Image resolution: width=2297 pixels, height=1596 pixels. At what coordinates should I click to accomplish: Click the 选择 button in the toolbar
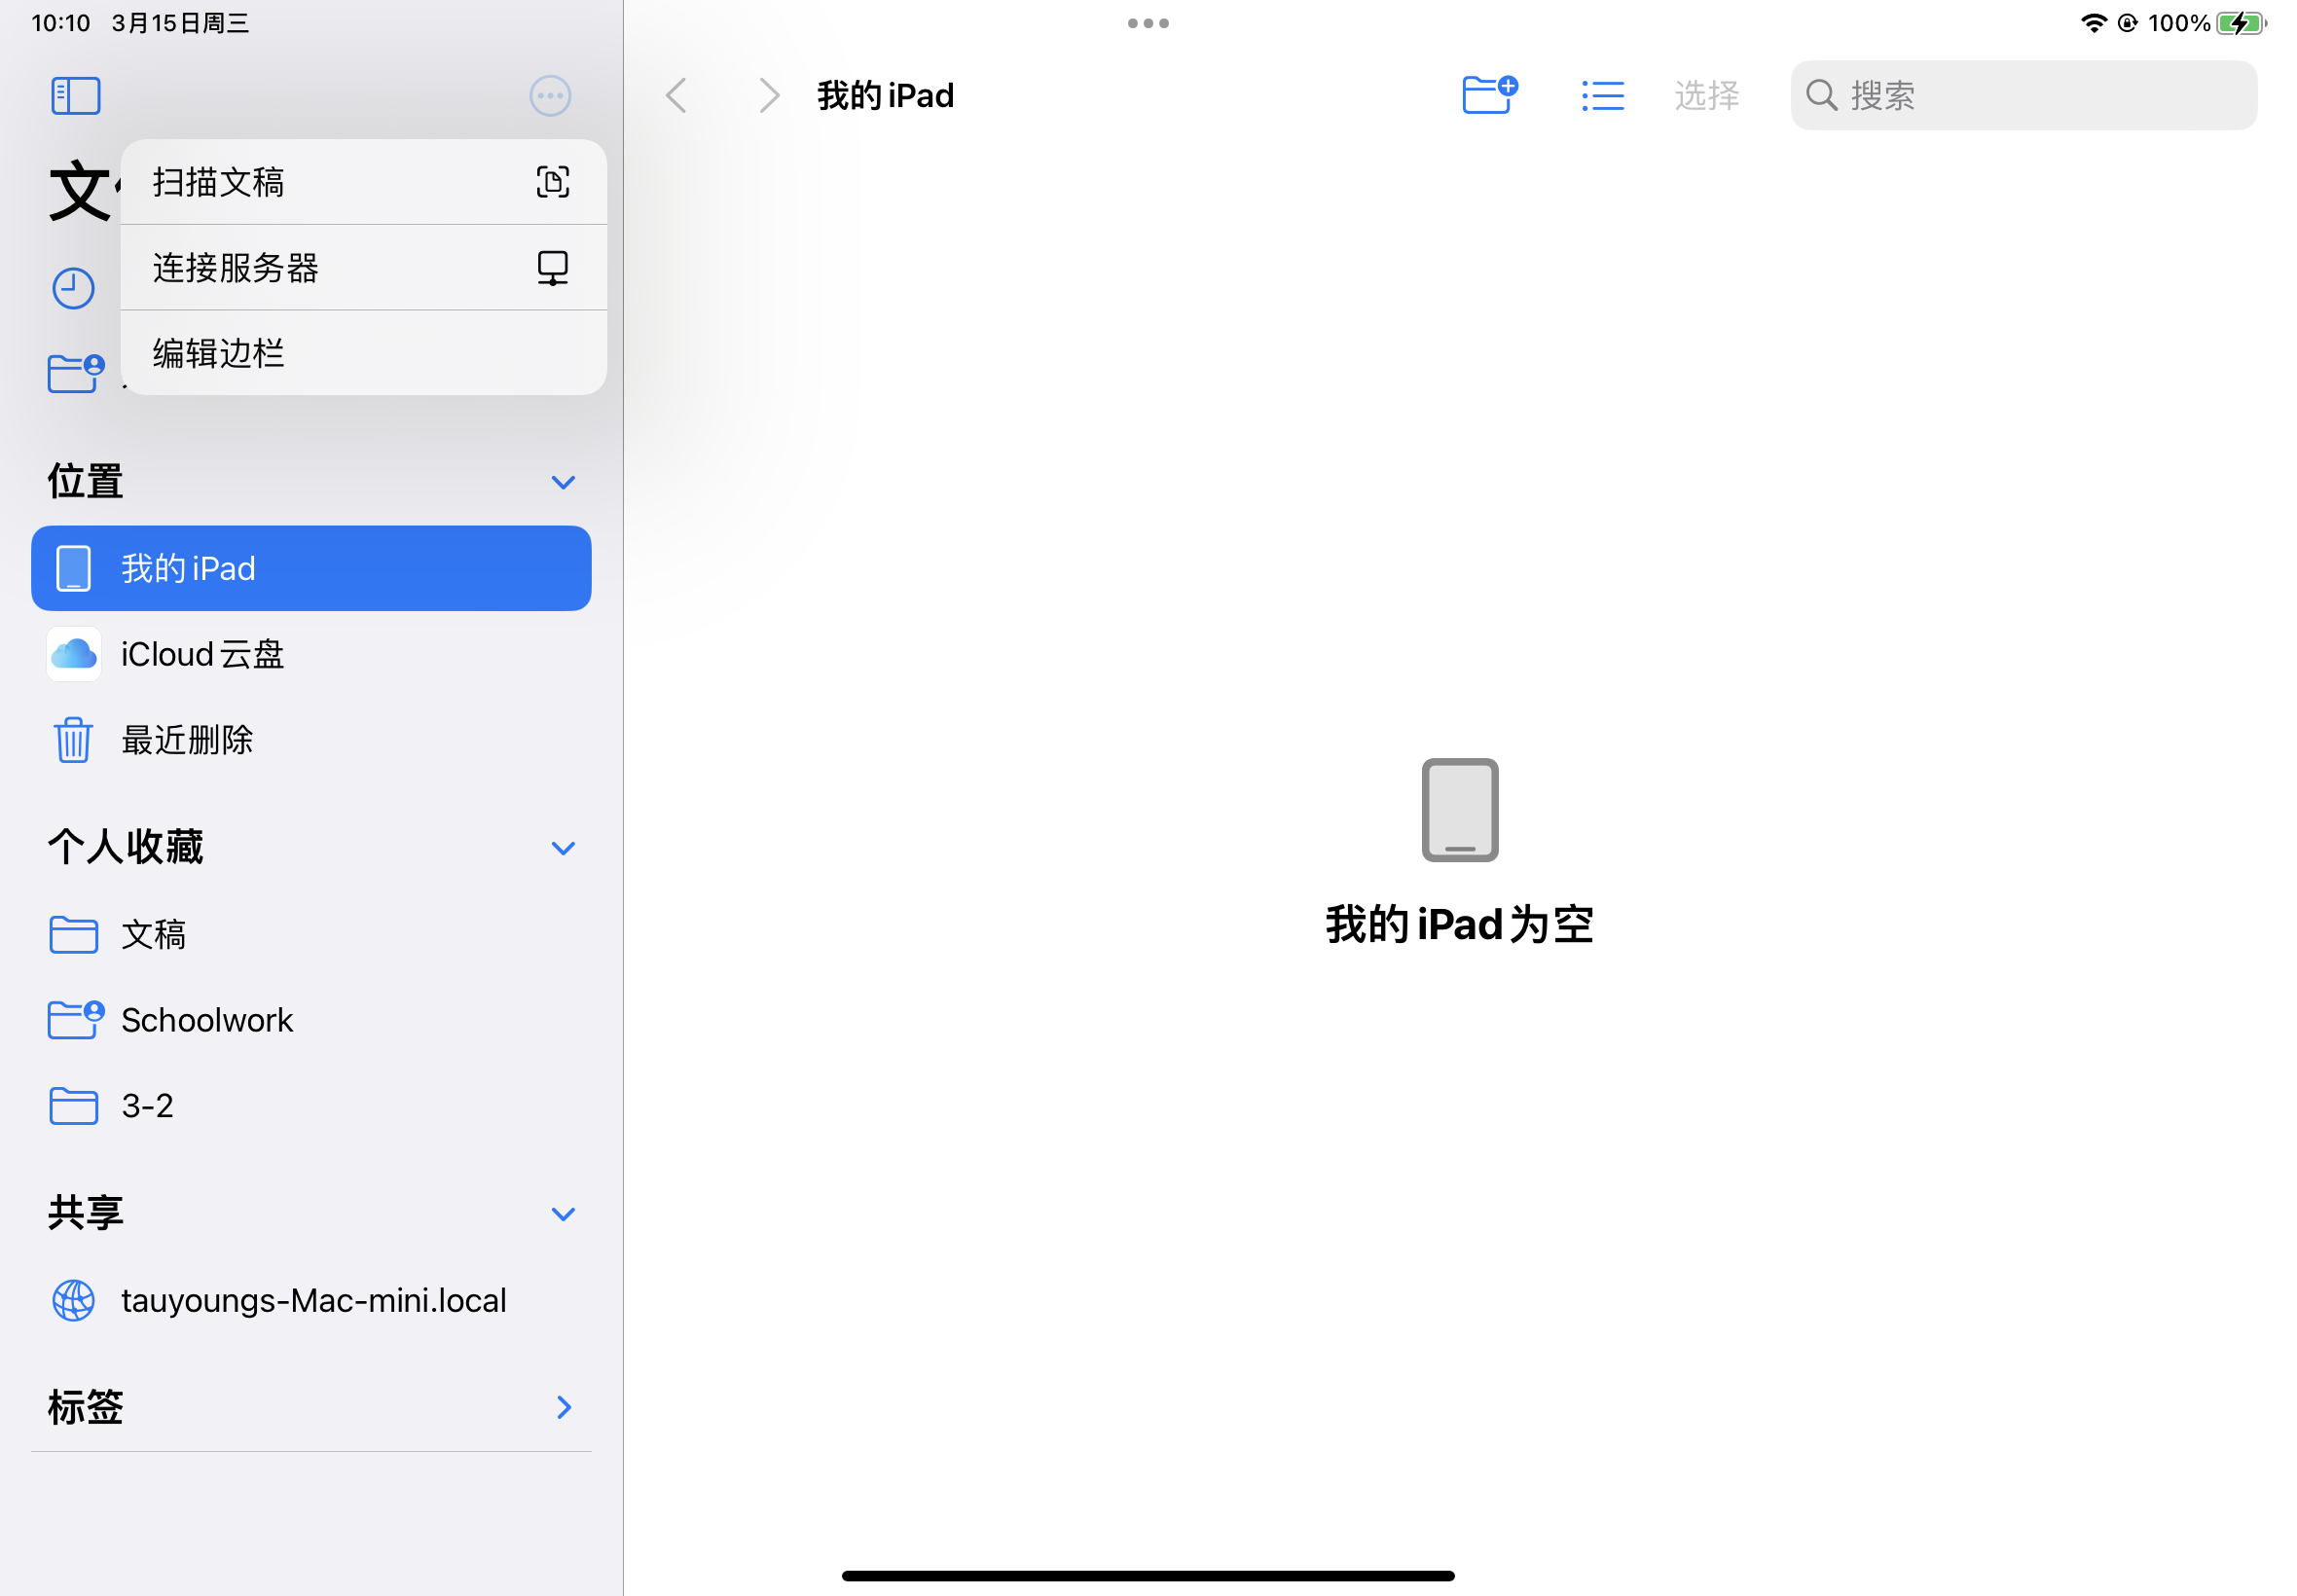(x=1706, y=95)
